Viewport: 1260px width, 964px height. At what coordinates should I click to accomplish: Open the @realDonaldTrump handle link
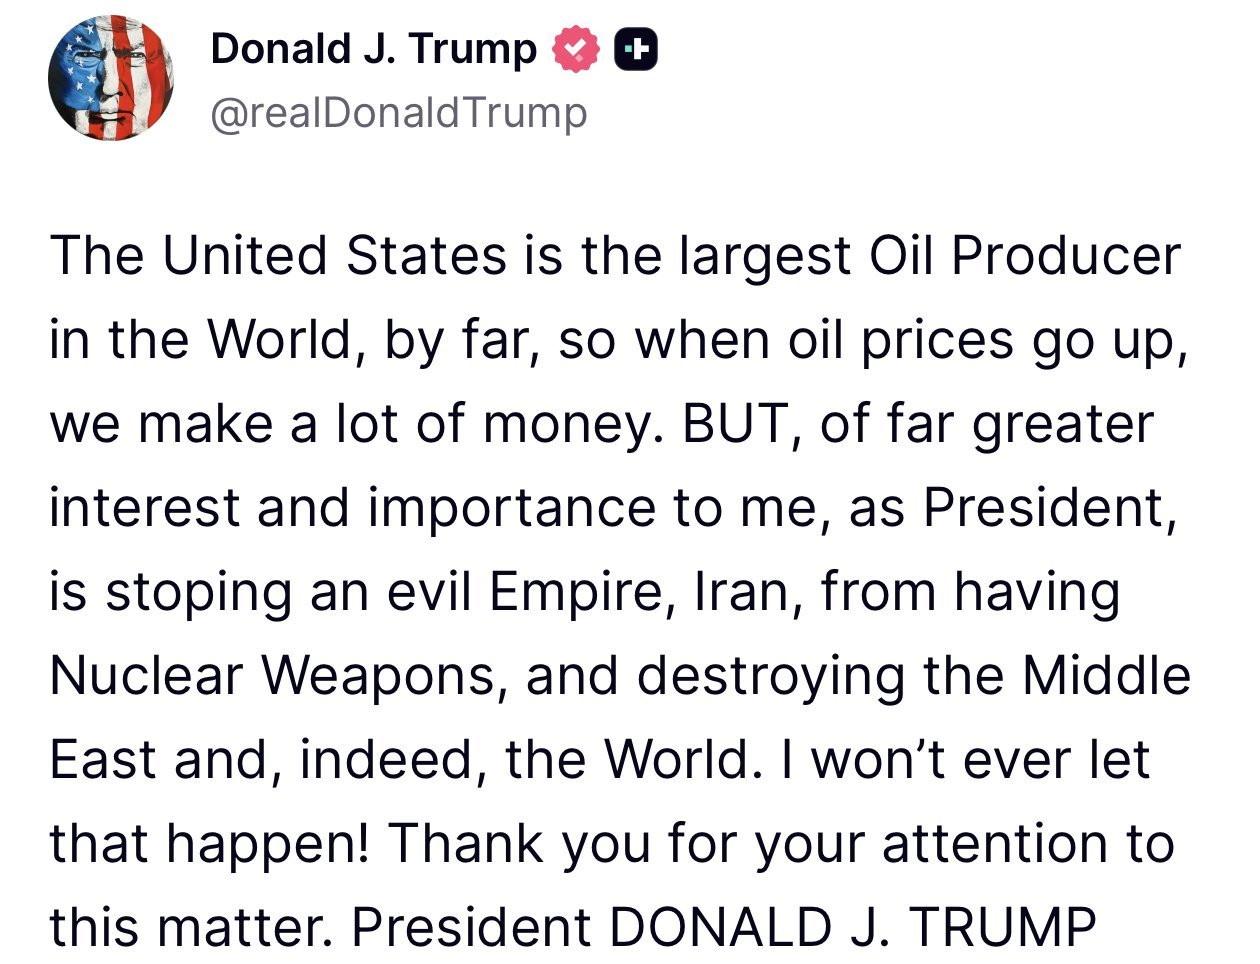pyautogui.click(x=398, y=113)
